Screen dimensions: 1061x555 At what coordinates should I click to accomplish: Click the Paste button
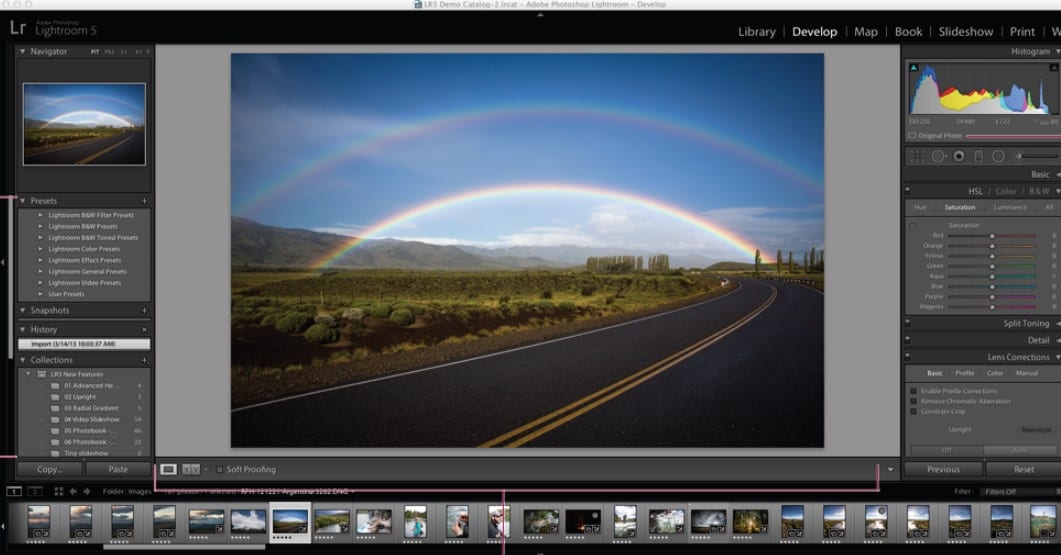(x=118, y=469)
